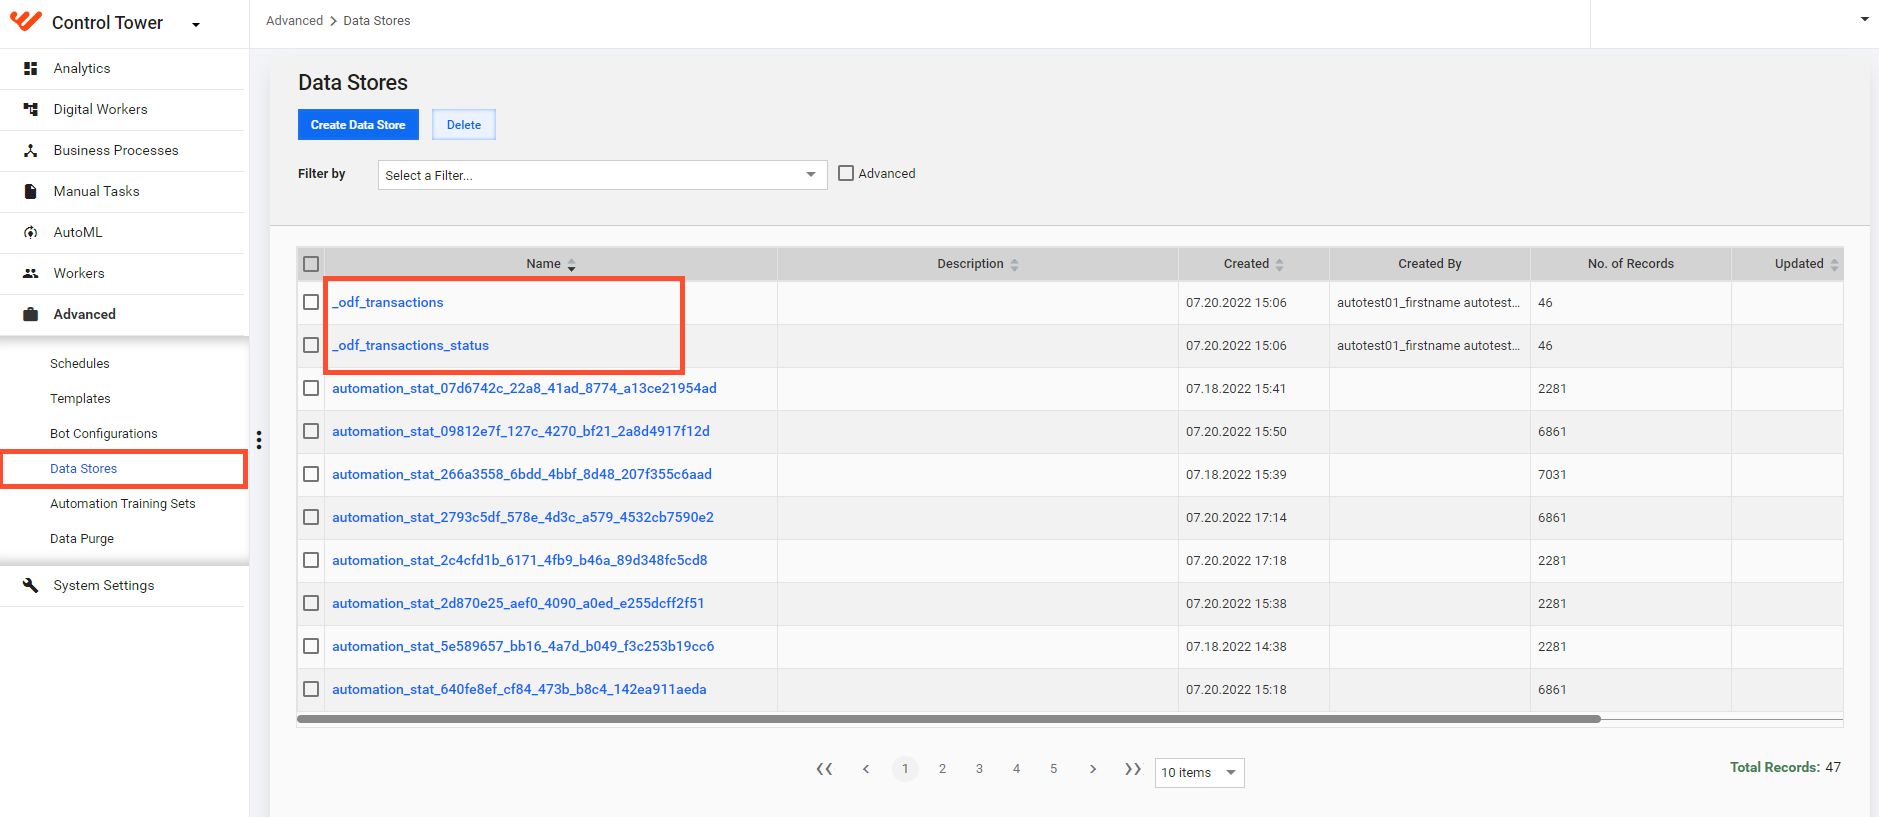The image size is (1879, 817).
Task: Check the automation_stat_2d870e25 row checkbox
Action: (311, 603)
